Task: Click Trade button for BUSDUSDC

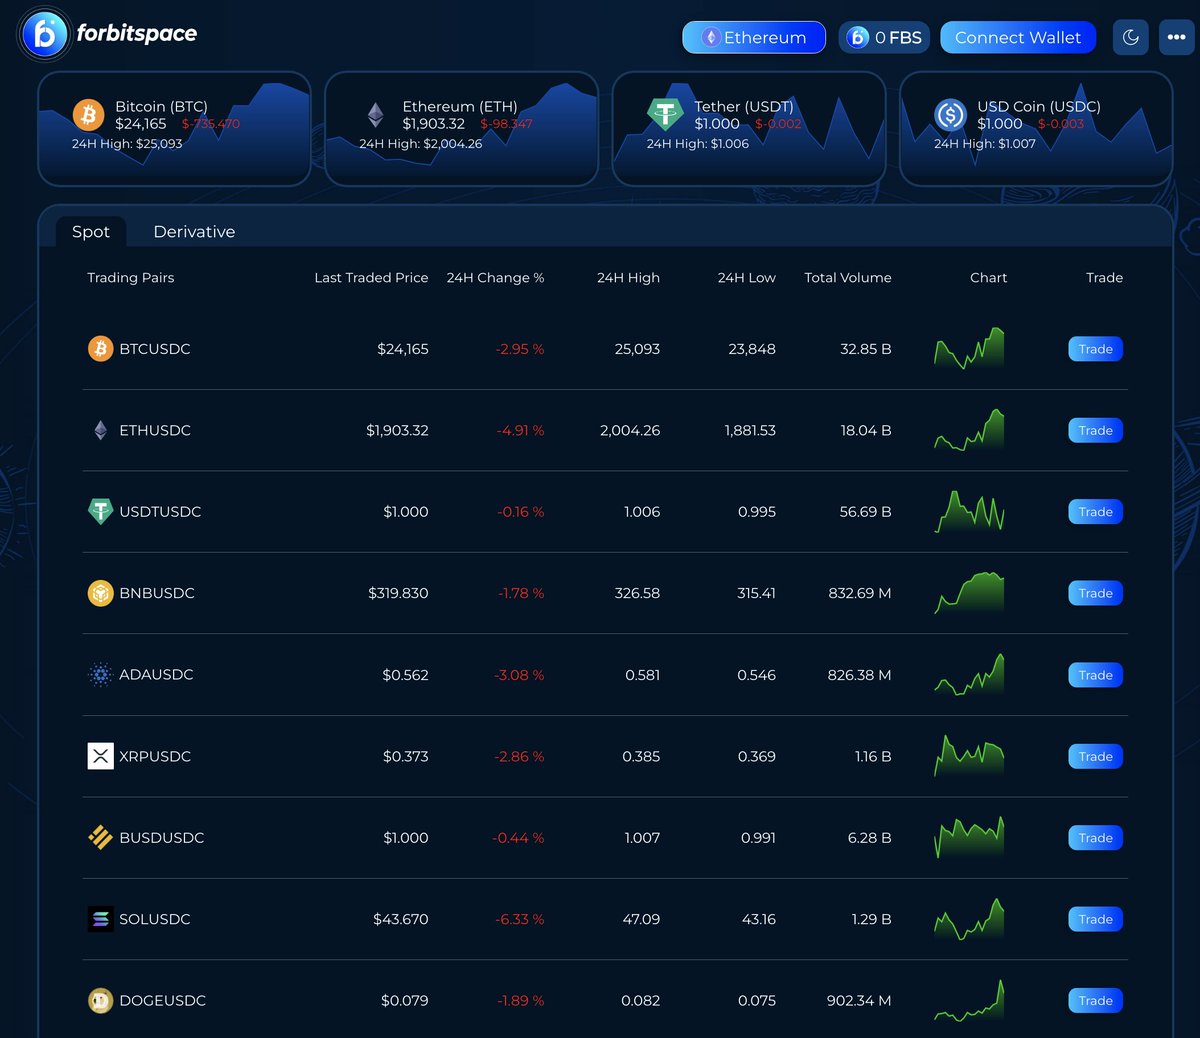Action: [x=1095, y=837]
